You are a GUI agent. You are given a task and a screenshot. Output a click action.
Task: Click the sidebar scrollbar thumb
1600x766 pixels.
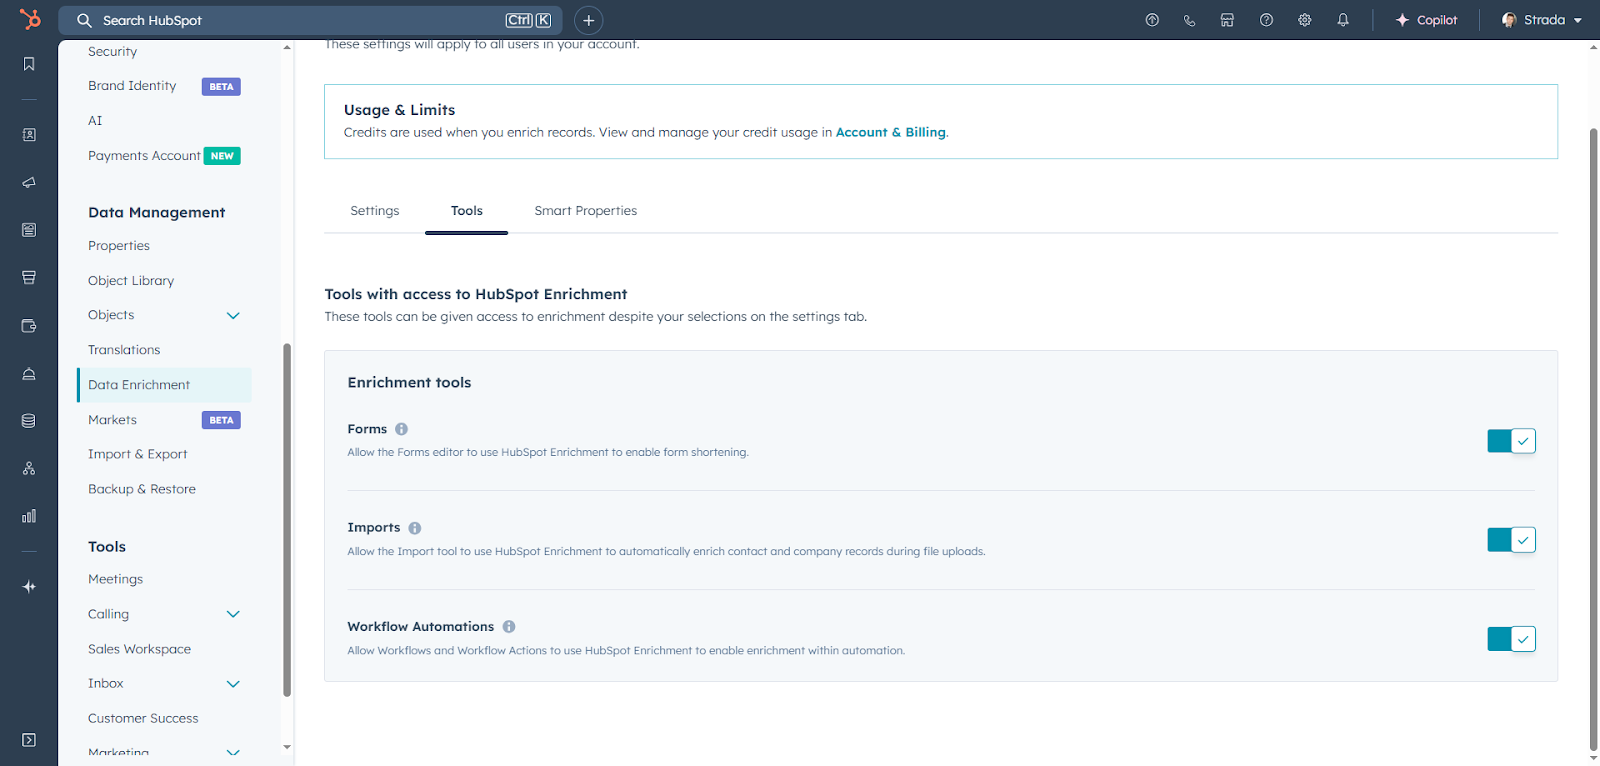click(x=287, y=520)
